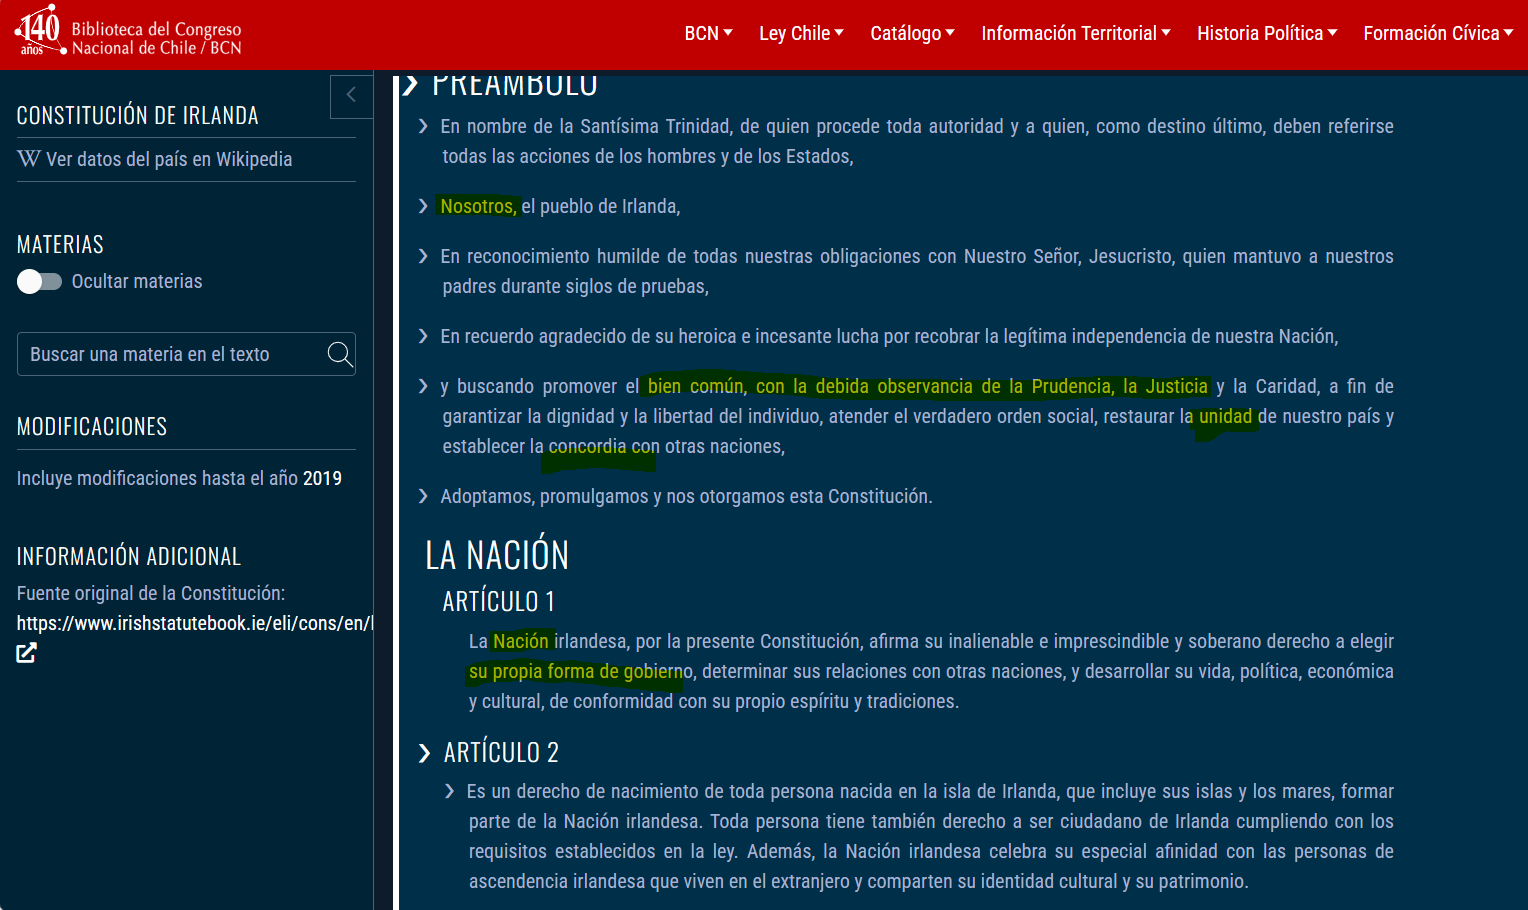Click the Wikipedia W icon
This screenshot has width=1528, height=910.
click(x=29, y=159)
